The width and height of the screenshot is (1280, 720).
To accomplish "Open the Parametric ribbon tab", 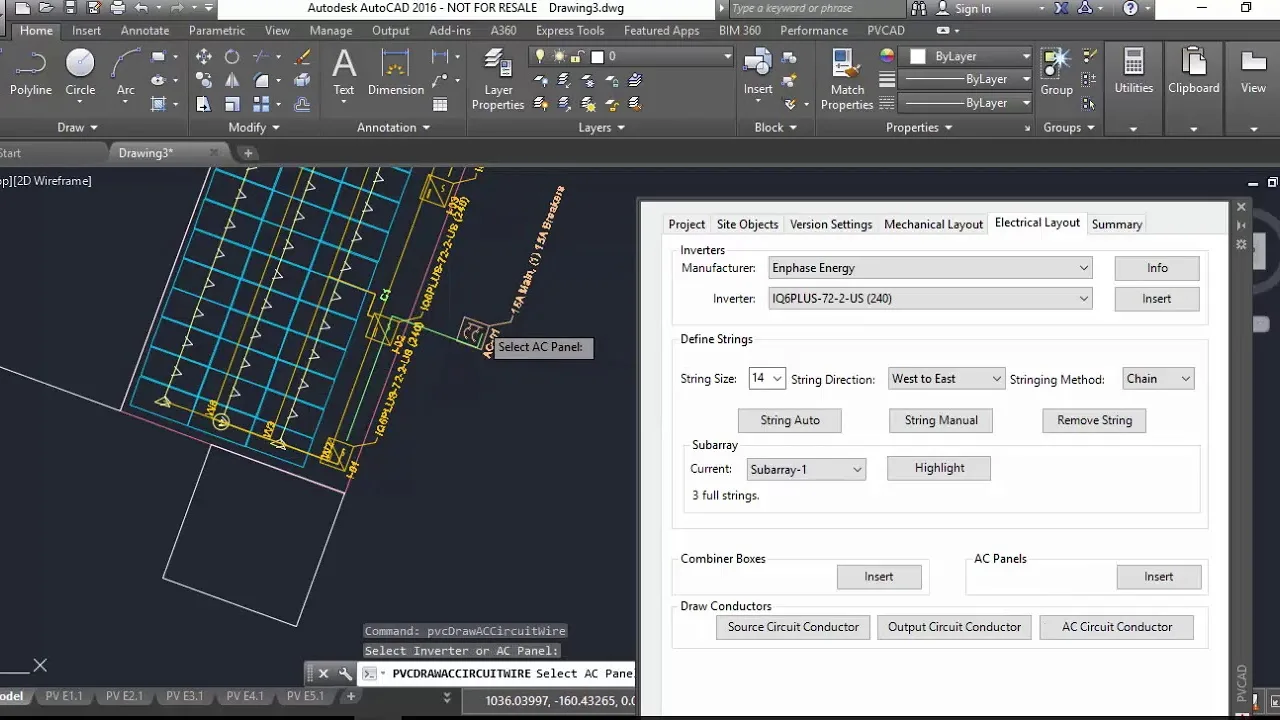I will click(x=217, y=30).
